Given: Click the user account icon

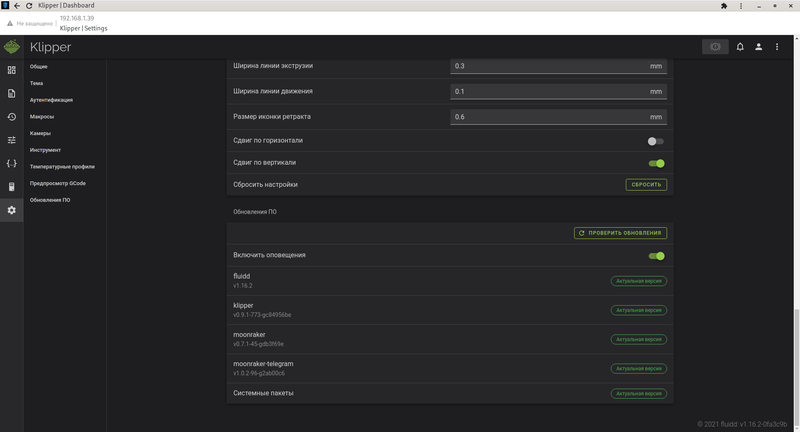Looking at the screenshot, I should [x=759, y=46].
